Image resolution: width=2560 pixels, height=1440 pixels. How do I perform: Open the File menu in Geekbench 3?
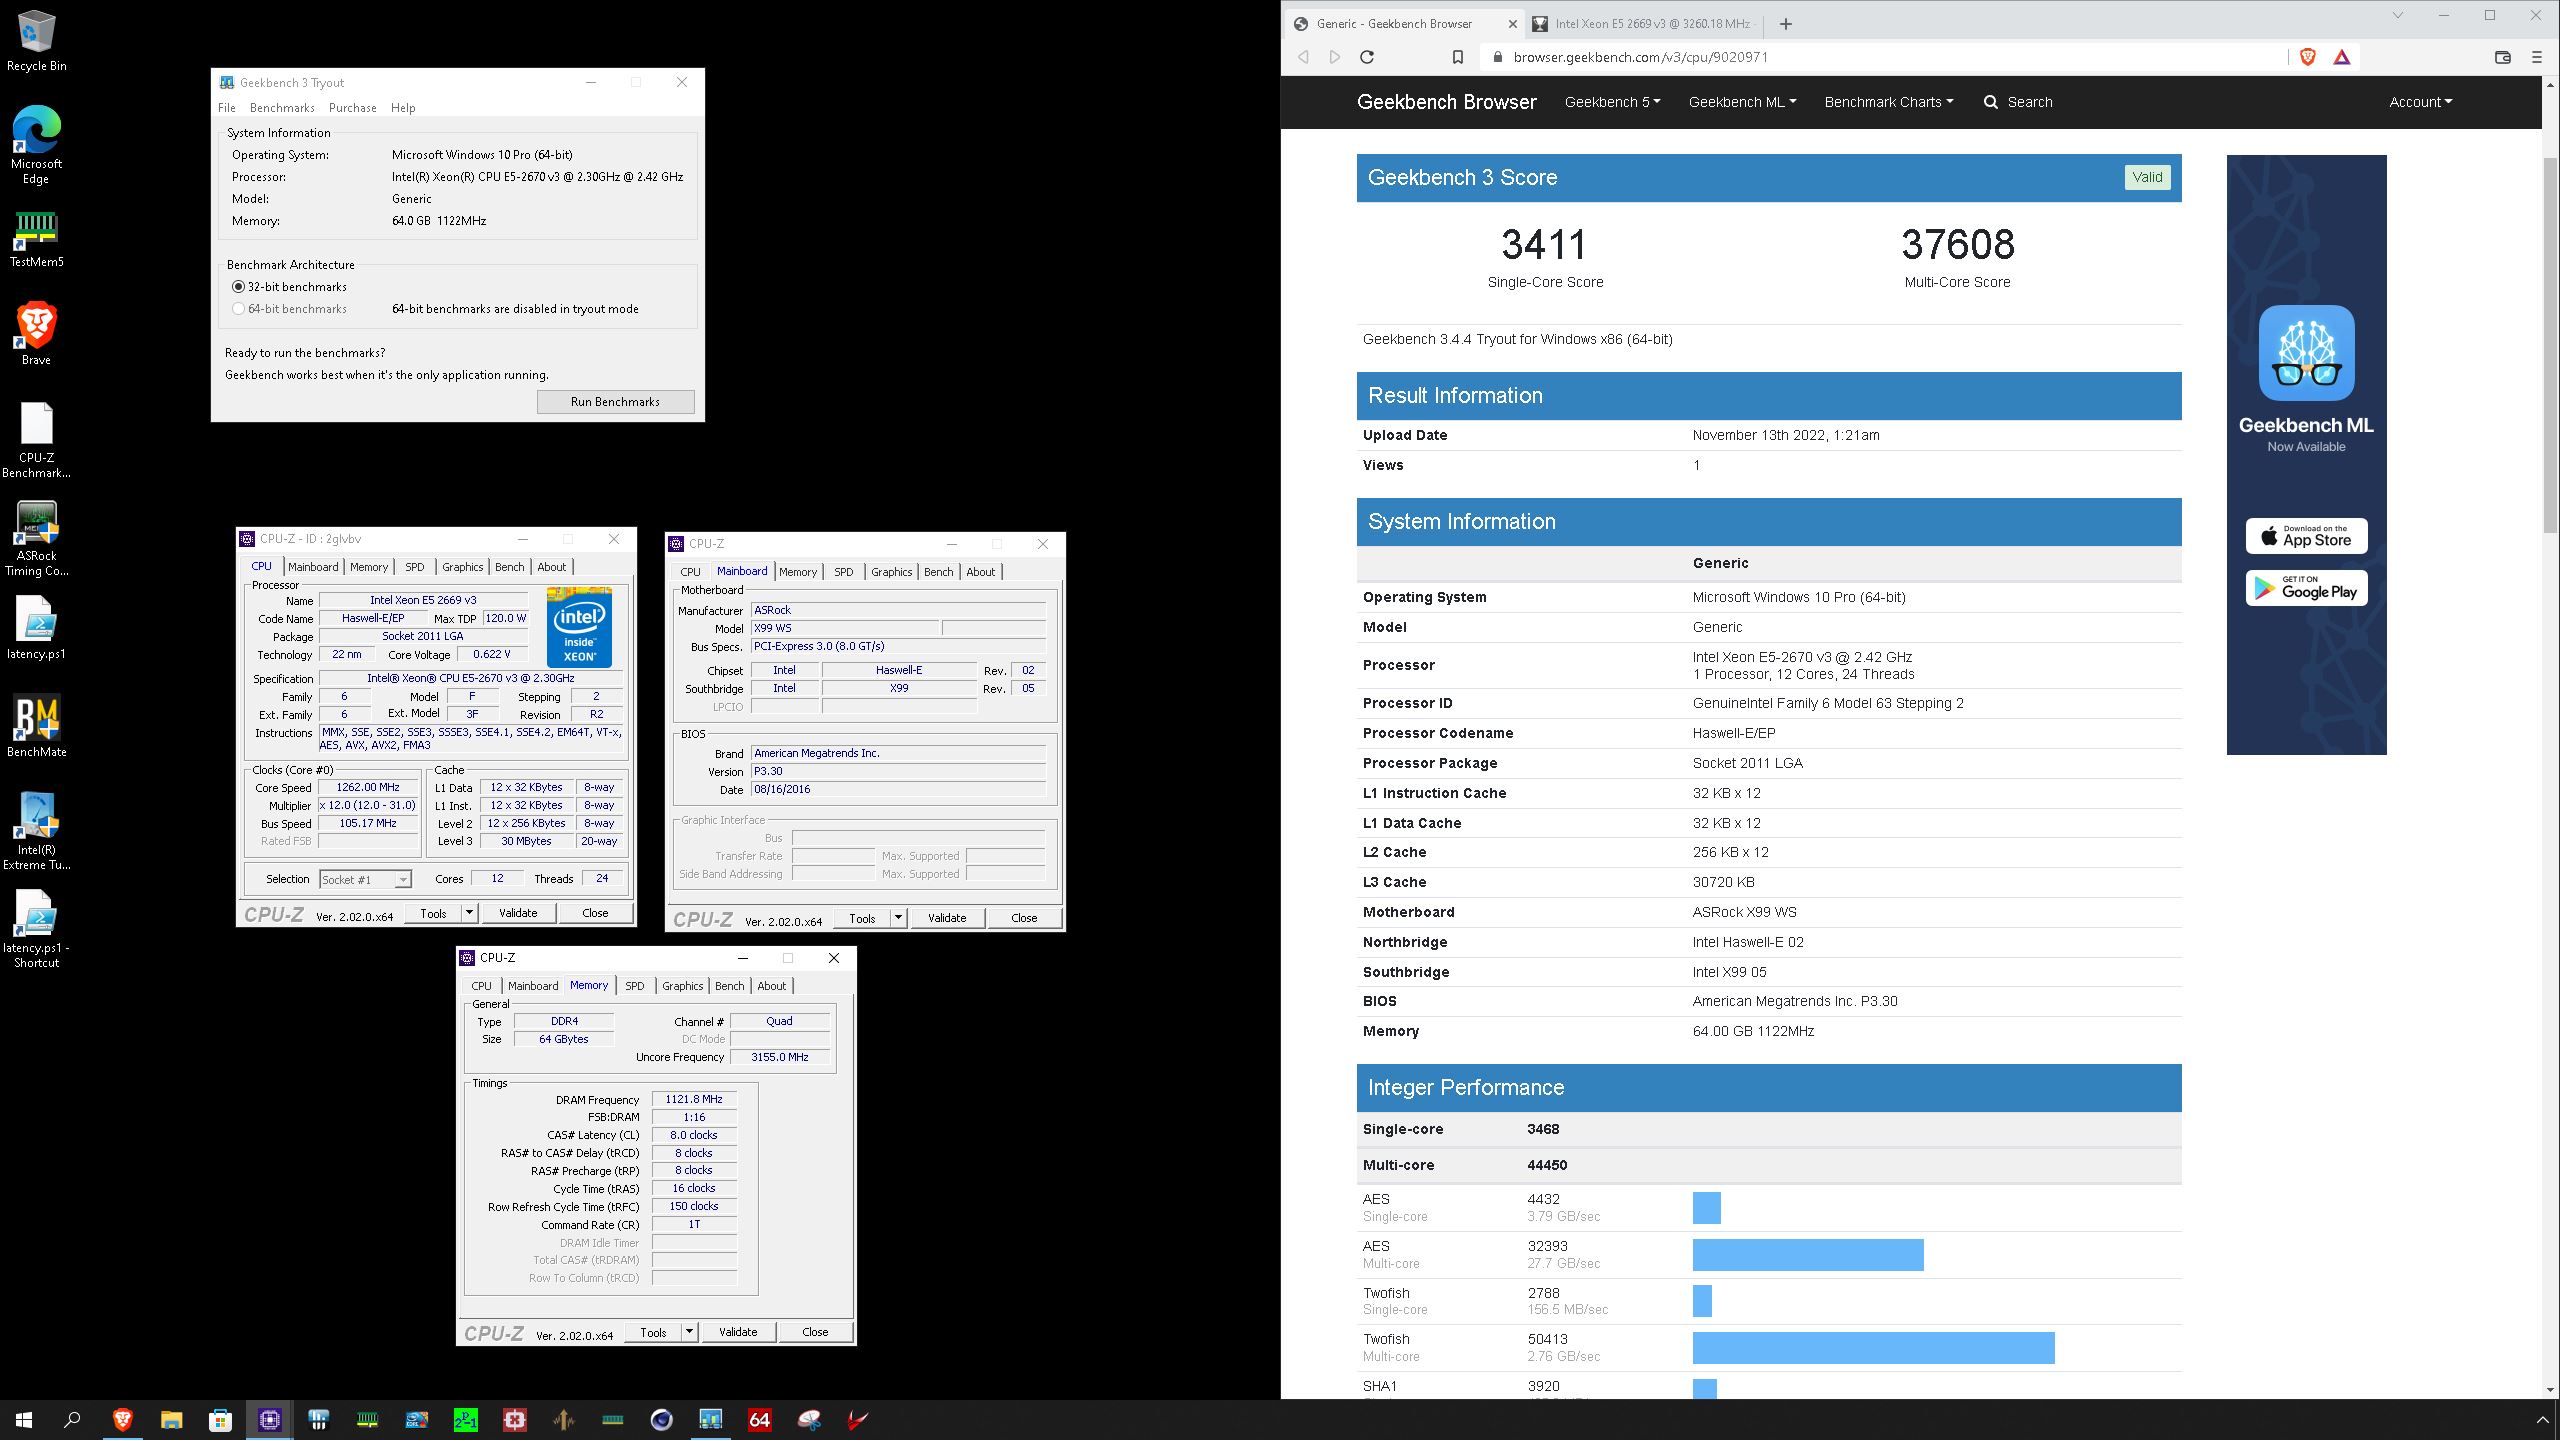(227, 108)
